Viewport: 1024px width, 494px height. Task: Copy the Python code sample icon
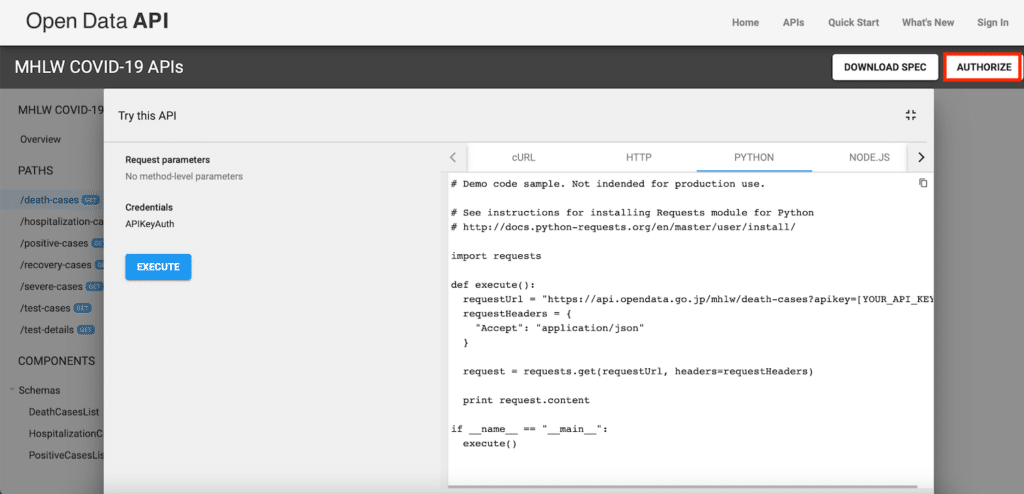[x=923, y=183]
